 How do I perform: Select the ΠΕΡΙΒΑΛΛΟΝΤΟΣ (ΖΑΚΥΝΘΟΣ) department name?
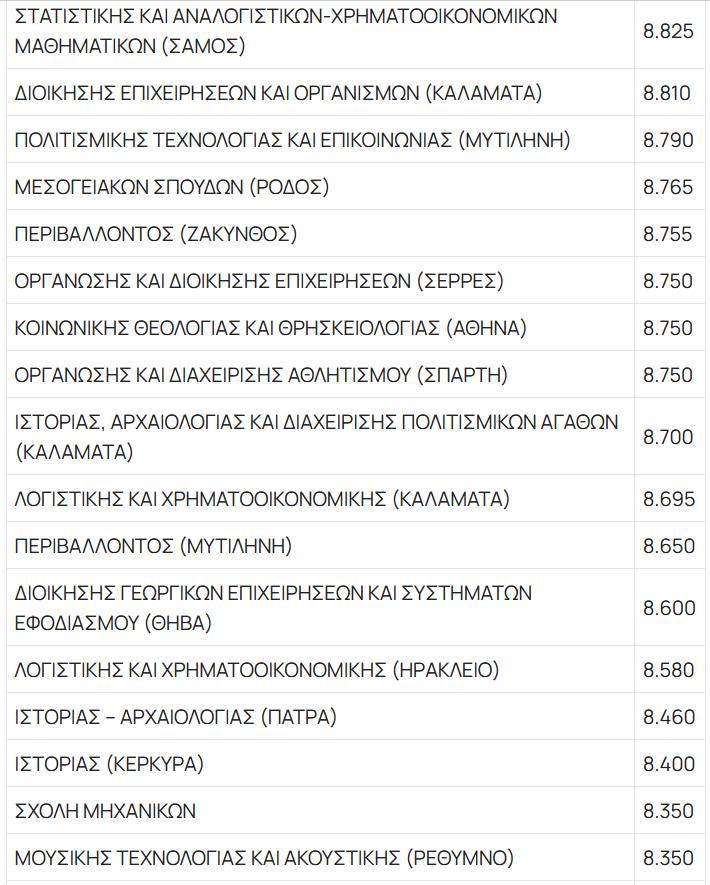click(157, 234)
